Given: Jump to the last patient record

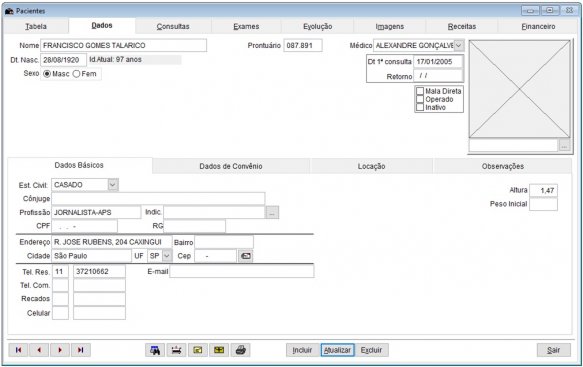Looking at the screenshot, I should pos(81,350).
